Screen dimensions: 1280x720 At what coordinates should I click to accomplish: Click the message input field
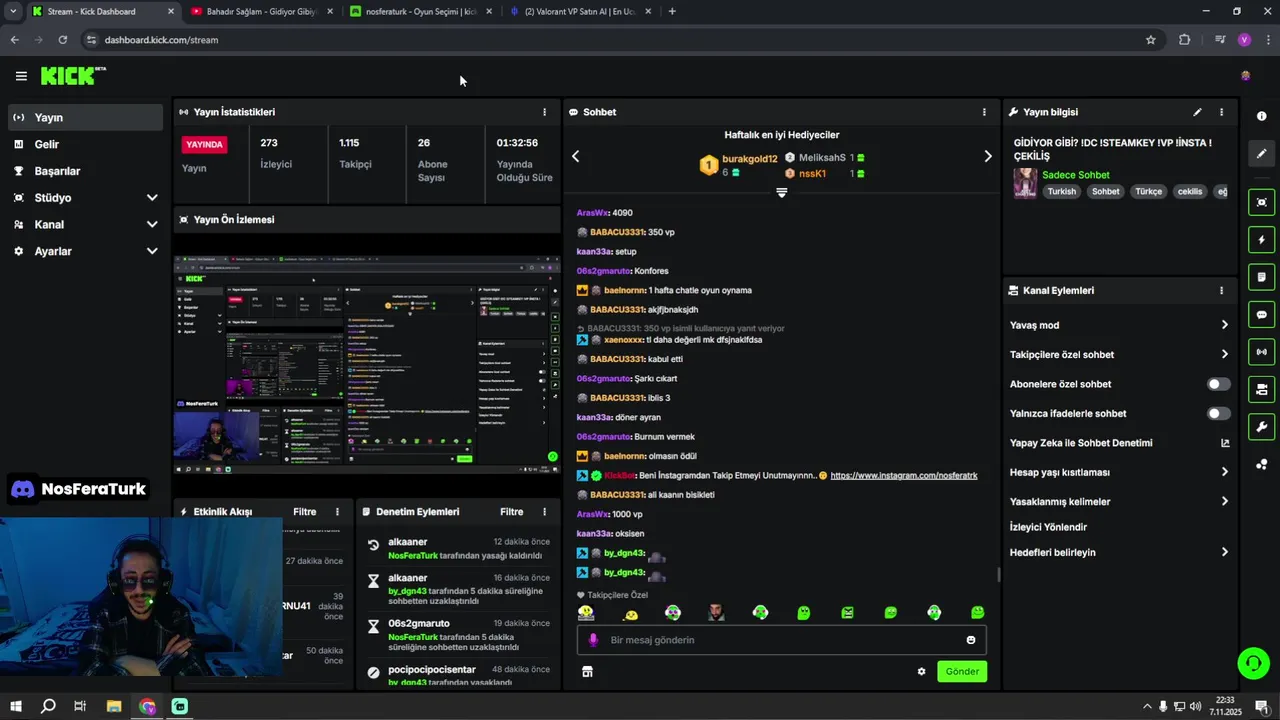782,640
